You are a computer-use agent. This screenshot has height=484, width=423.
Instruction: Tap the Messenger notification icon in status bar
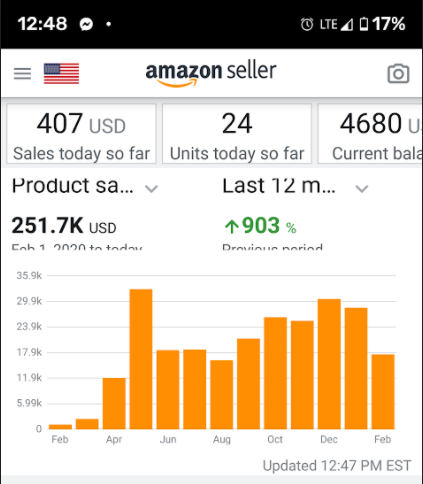(86, 24)
